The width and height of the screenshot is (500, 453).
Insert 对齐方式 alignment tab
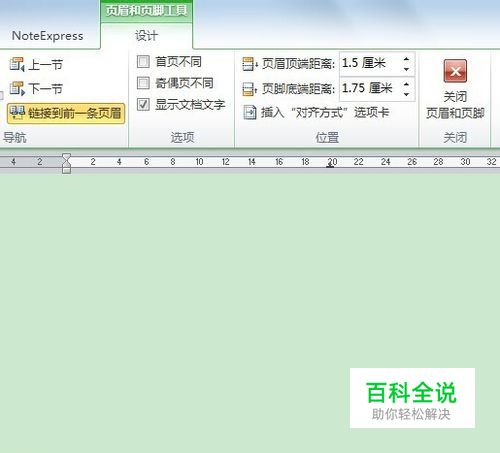tap(316, 113)
